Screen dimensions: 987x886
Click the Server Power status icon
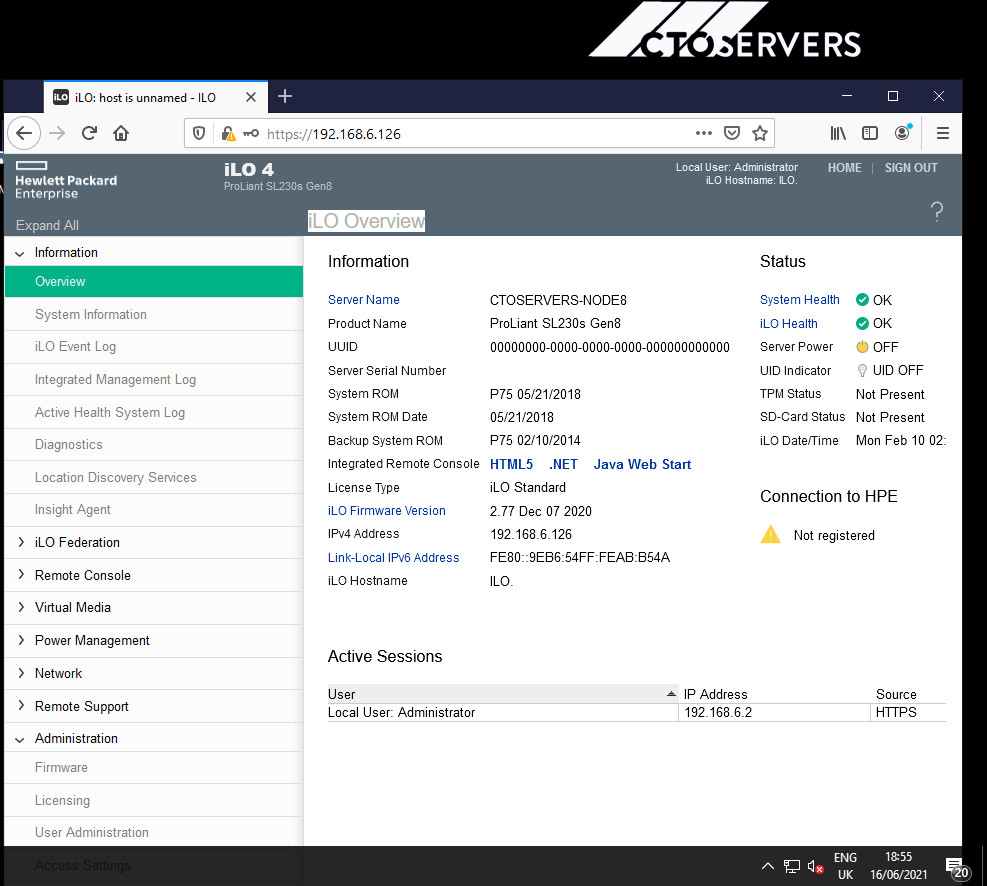click(862, 347)
